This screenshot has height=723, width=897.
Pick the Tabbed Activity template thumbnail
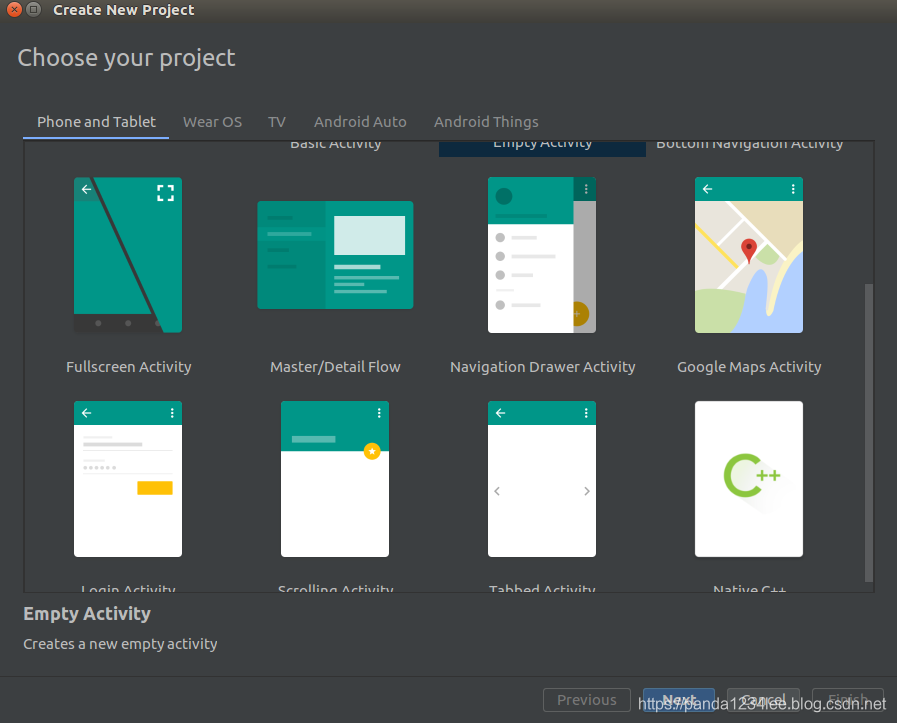tap(542, 479)
